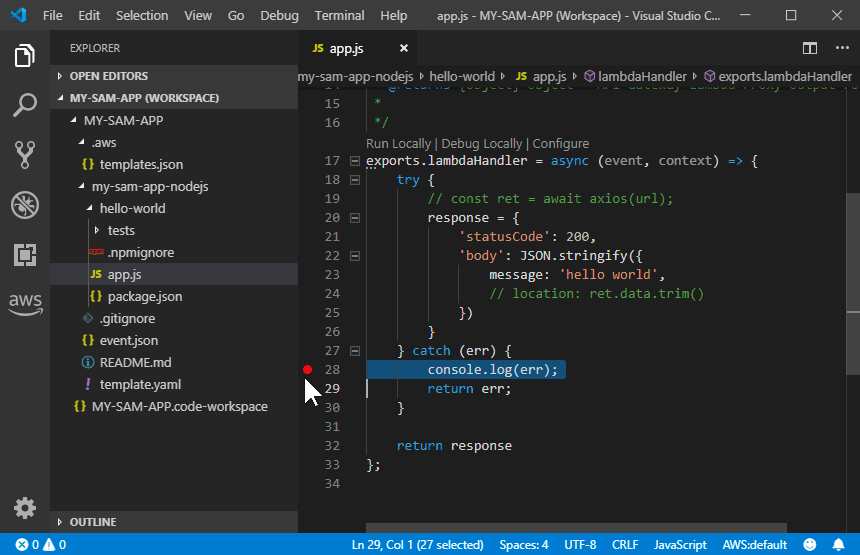Click the VS Code logo icon
The height and width of the screenshot is (555, 860).
click(x=18, y=15)
